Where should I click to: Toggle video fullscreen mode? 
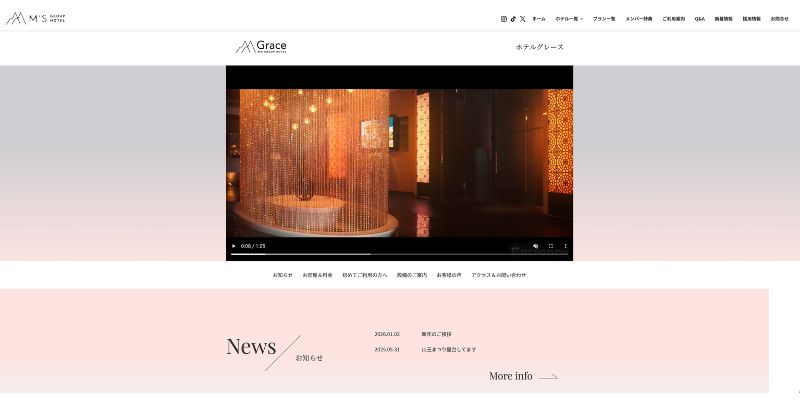coord(551,246)
